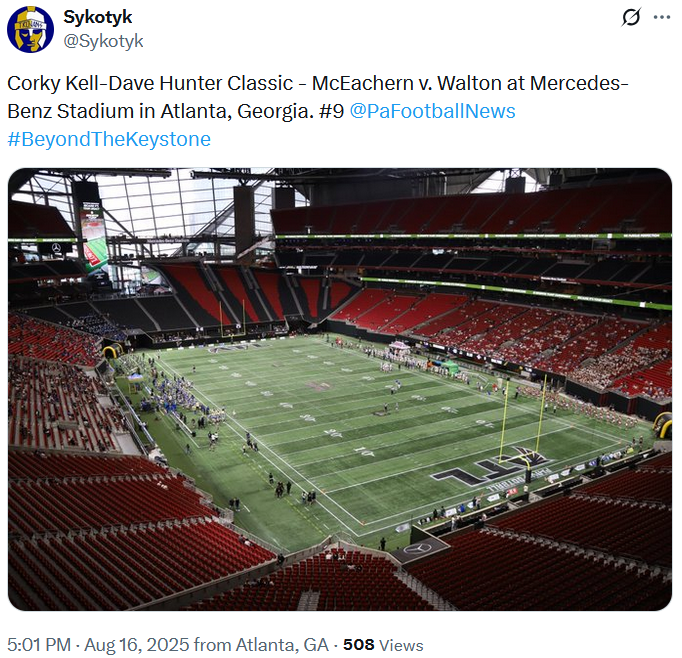Open the @PaFootballNews mention
Screen dimensions: 682x658
(x=432, y=111)
